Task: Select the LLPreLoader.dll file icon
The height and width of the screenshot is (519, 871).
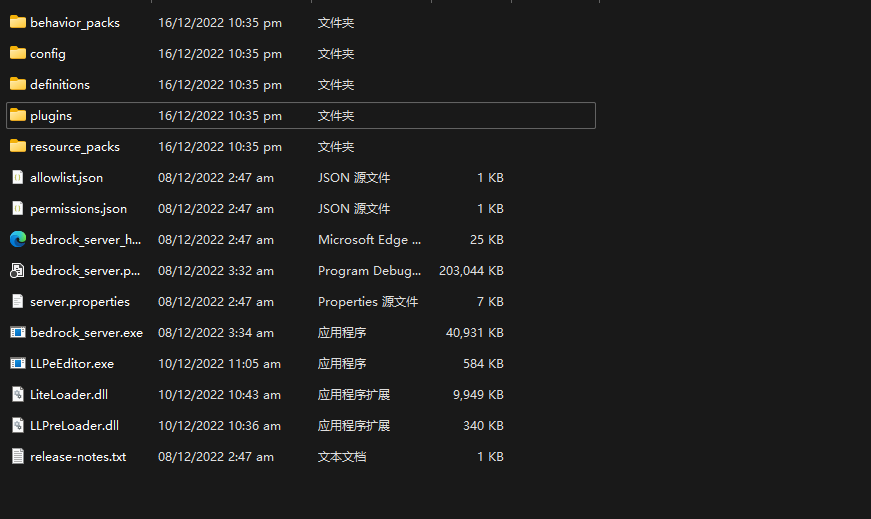Action: point(18,426)
